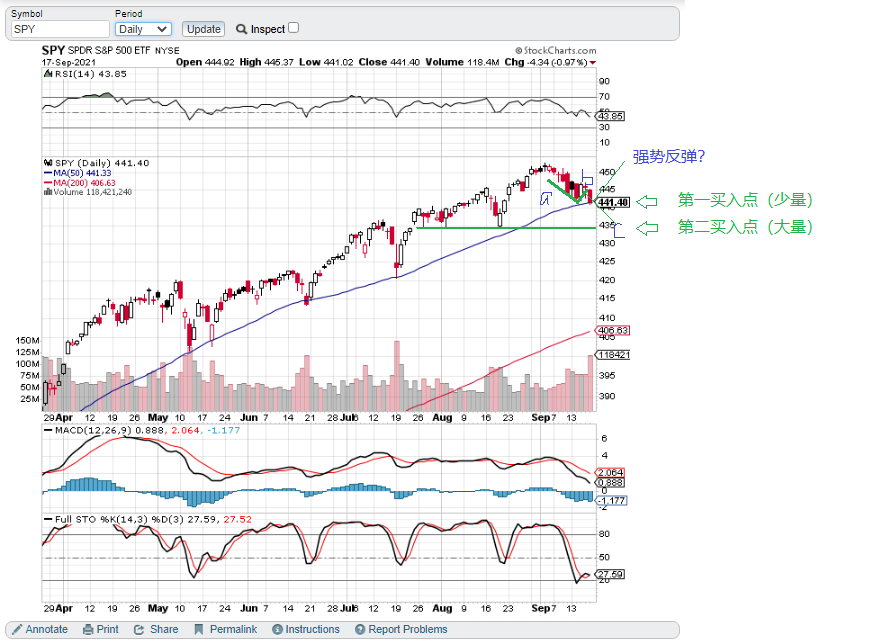Click the 强势反弹? annotation text
This screenshot has width=869, height=640.
pyautogui.click(x=667, y=157)
